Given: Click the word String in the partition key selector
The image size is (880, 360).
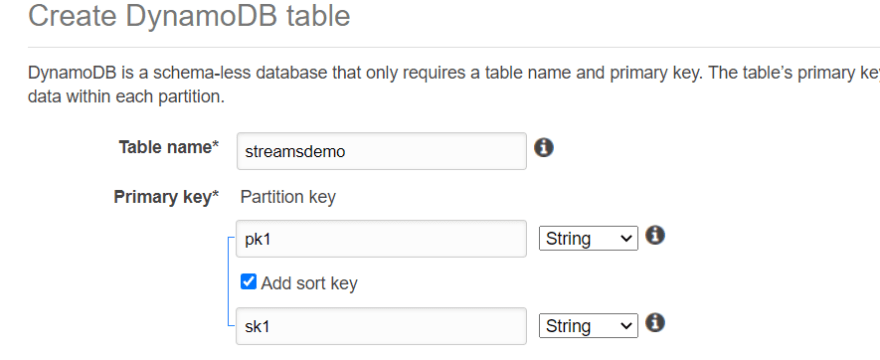Looking at the screenshot, I should (x=568, y=239).
